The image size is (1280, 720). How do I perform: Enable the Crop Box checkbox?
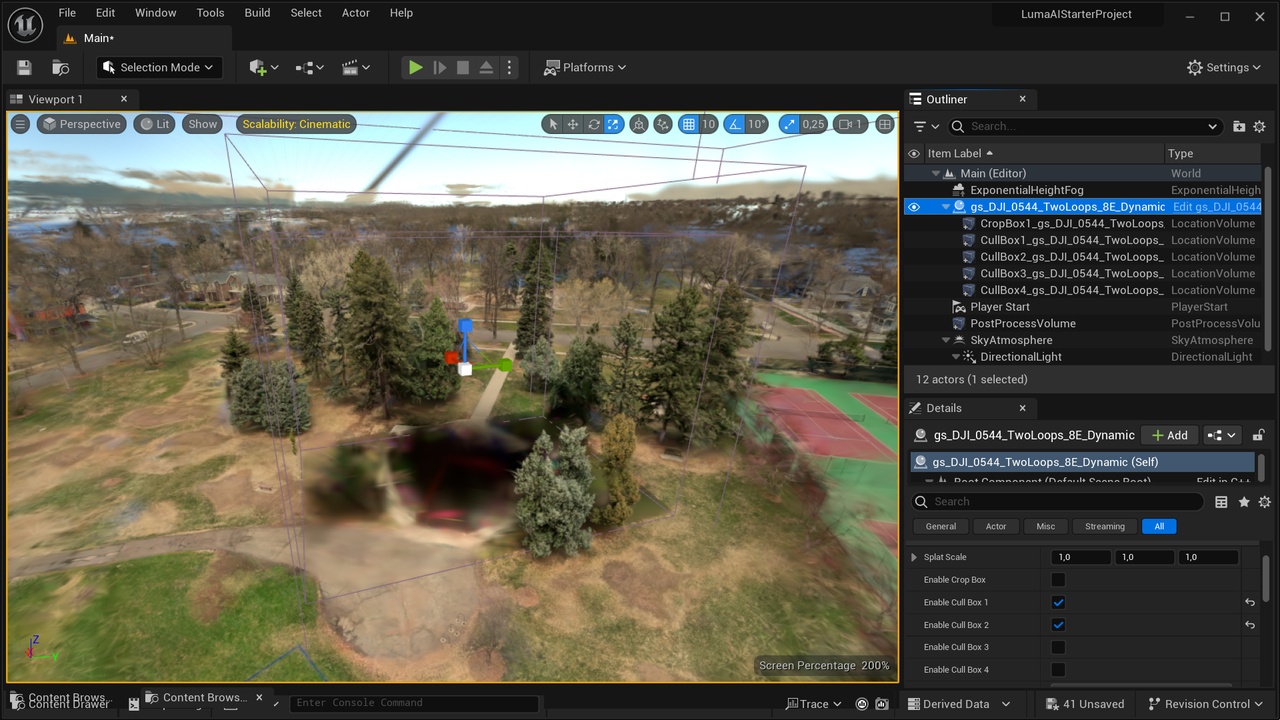click(1058, 580)
